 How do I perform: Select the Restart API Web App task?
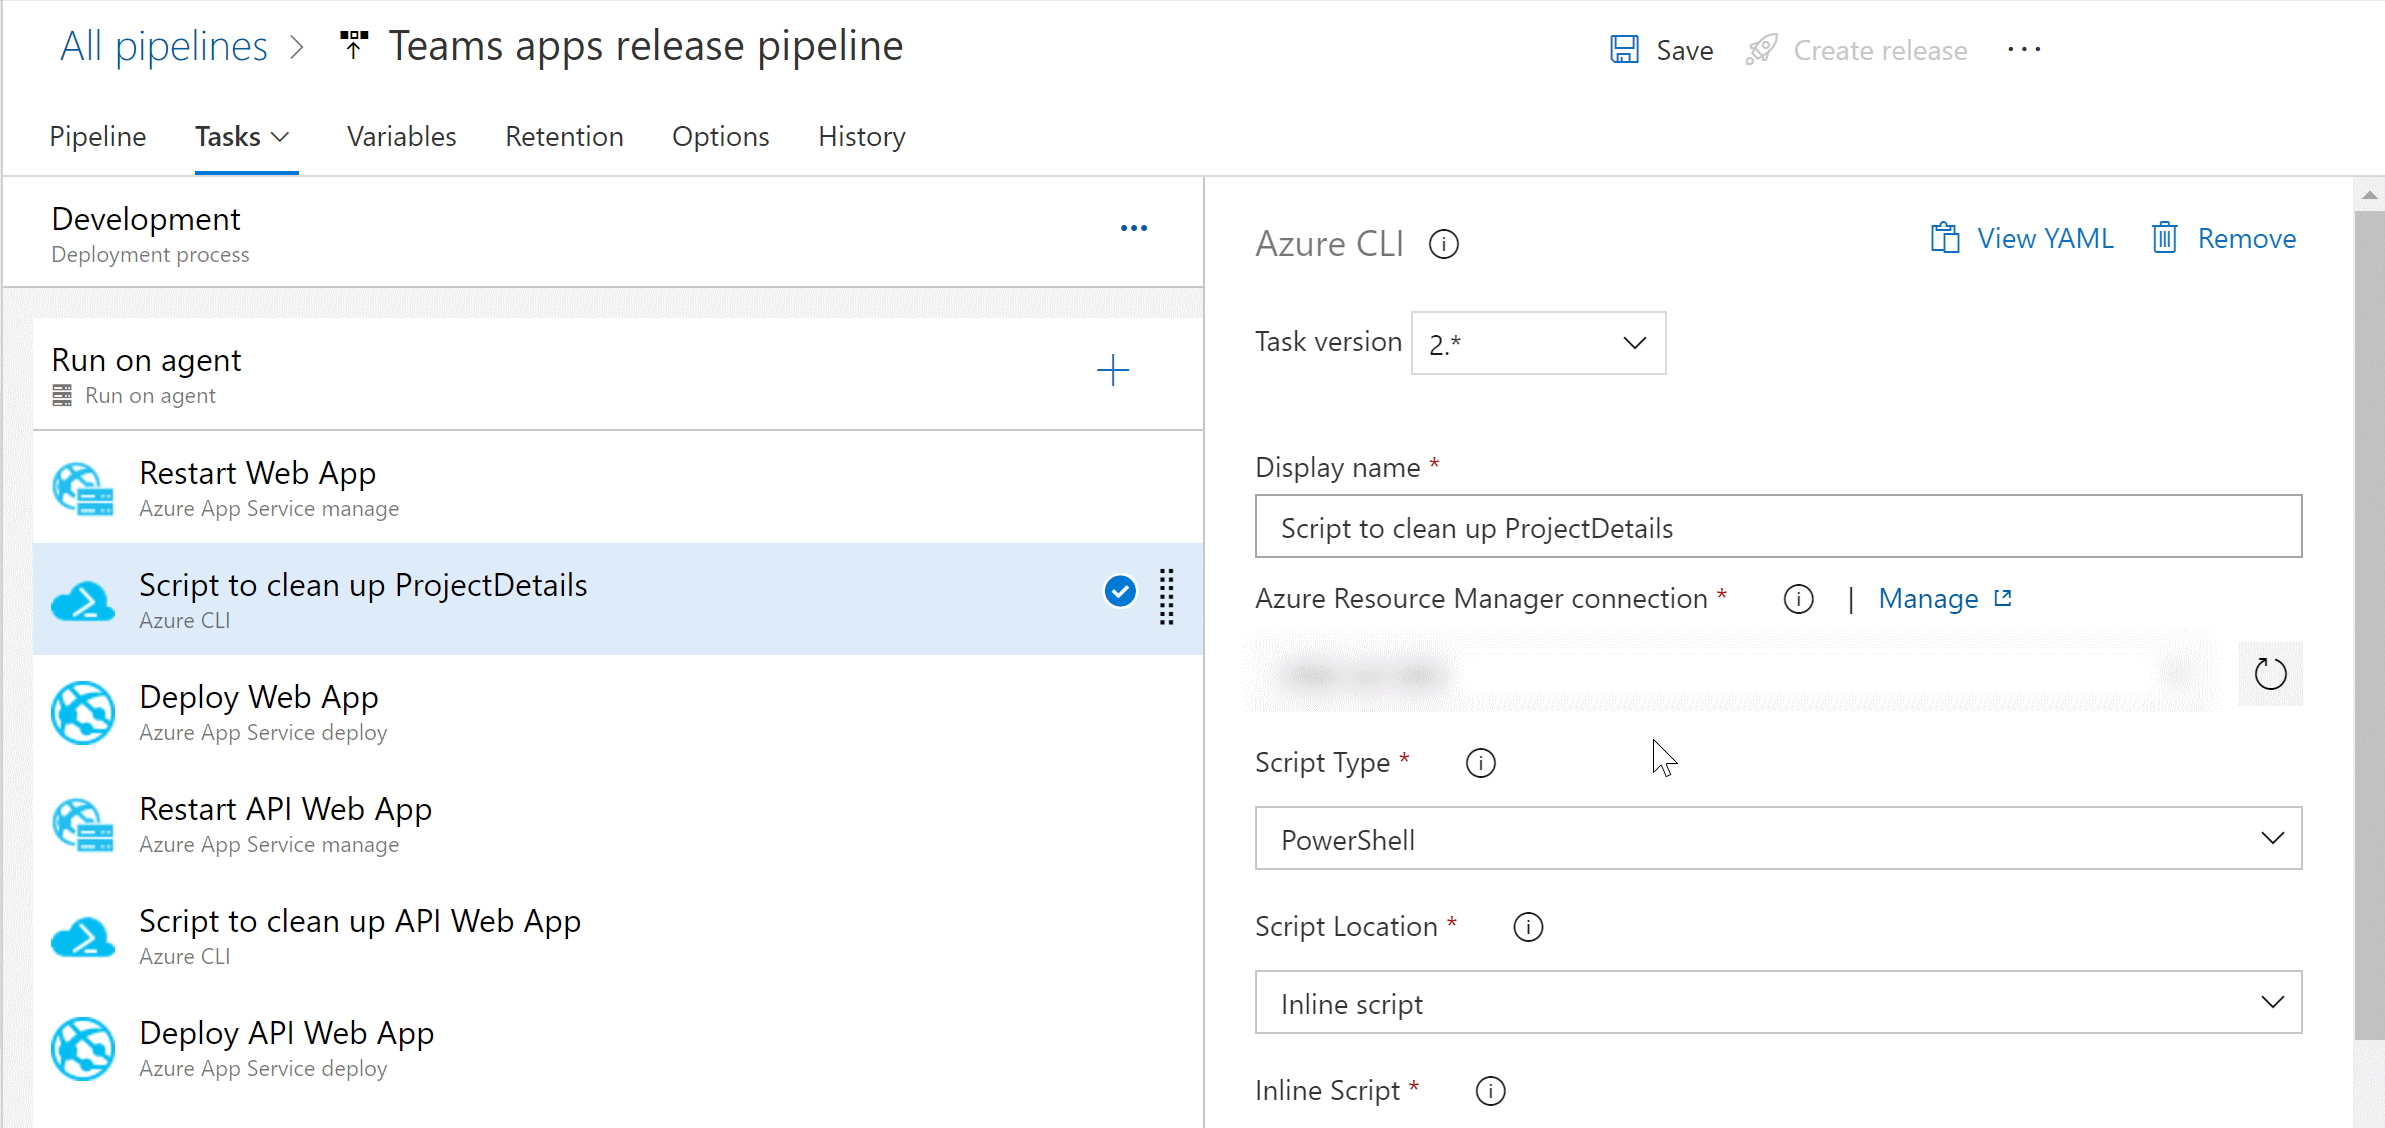pyautogui.click(x=618, y=824)
